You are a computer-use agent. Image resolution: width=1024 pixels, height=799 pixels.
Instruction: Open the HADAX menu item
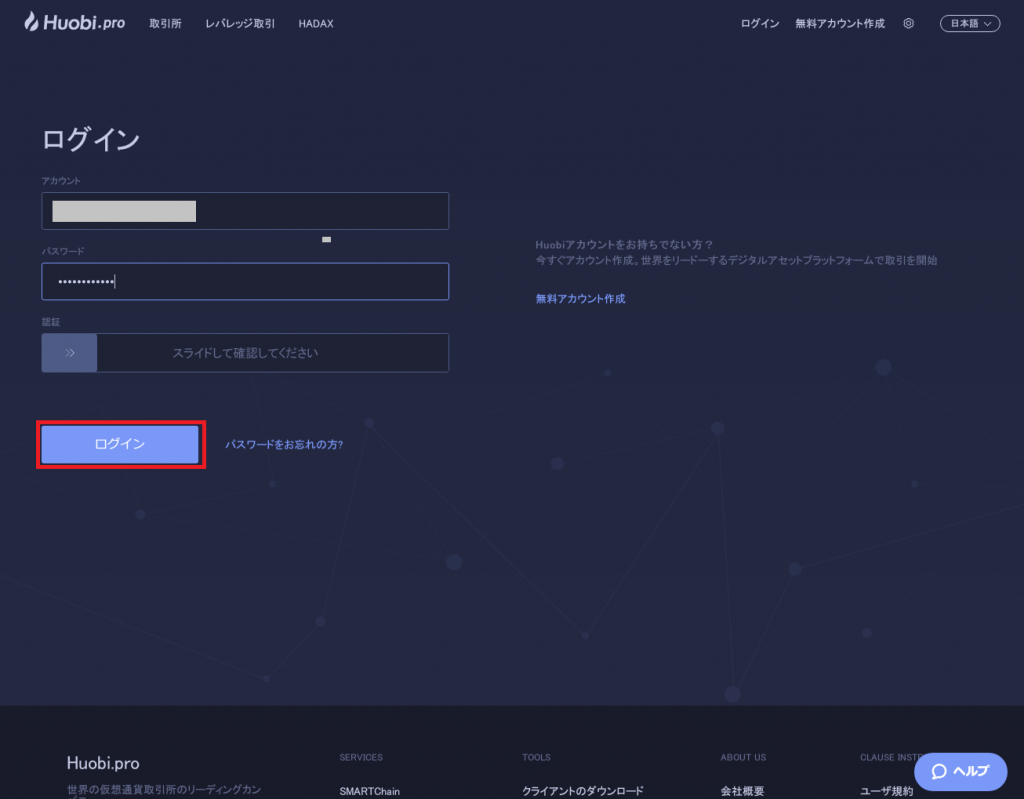(316, 24)
